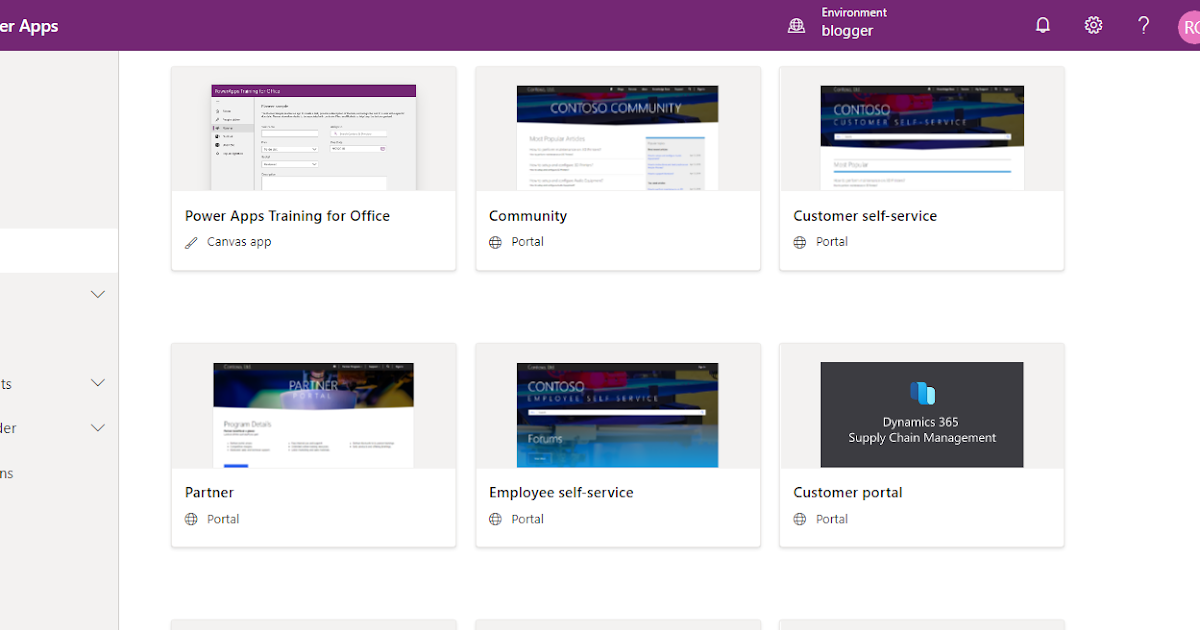Image resolution: width=1200 pixels, height=630 pixels.
Task: Click the Portal icon under Customer self-service
Action: click(799, 241)
